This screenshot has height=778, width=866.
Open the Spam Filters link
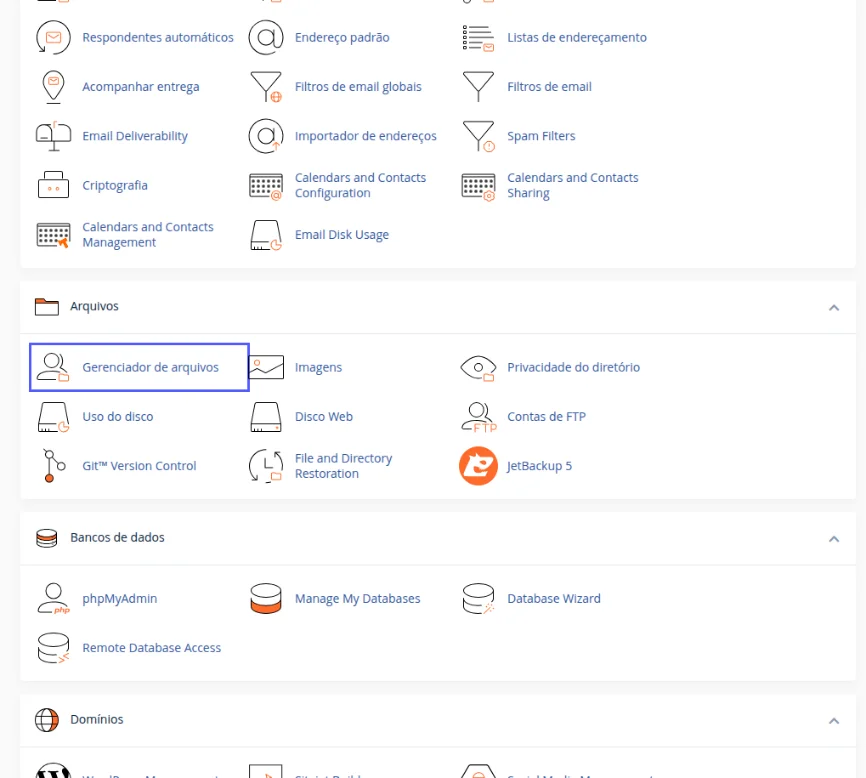click(541, 136)
